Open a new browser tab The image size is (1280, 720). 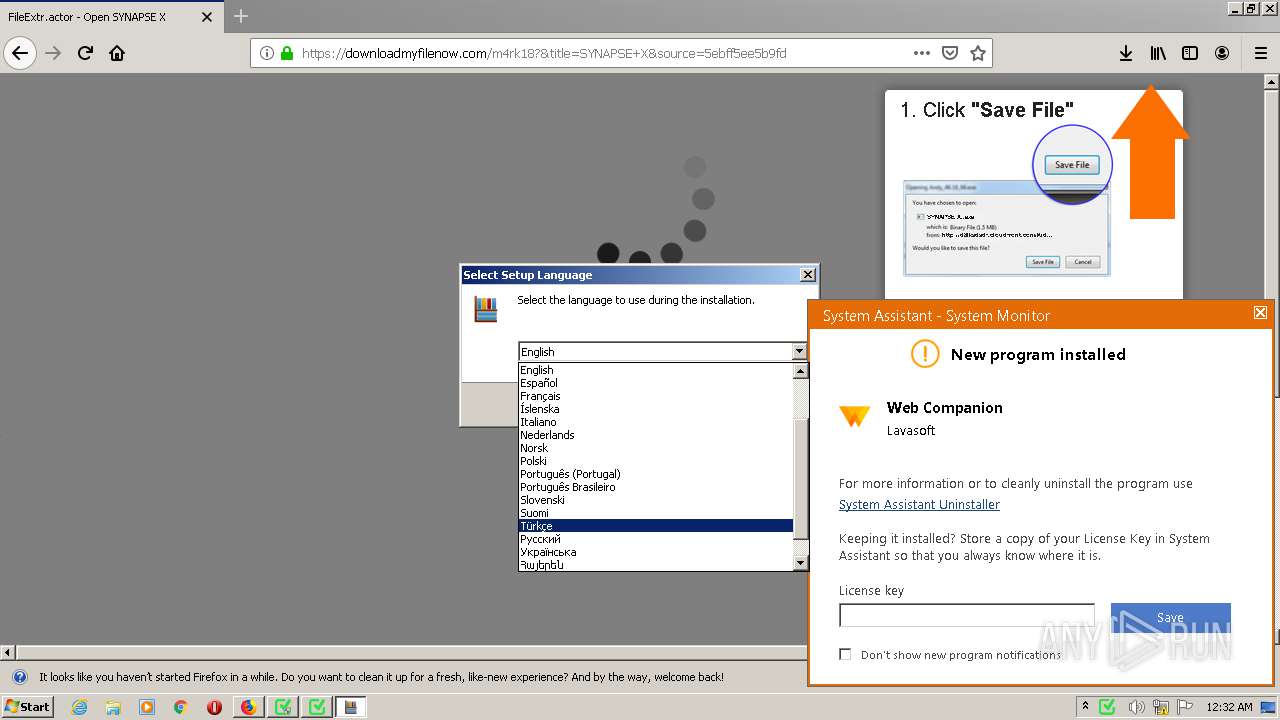click(x=241, y=16)
